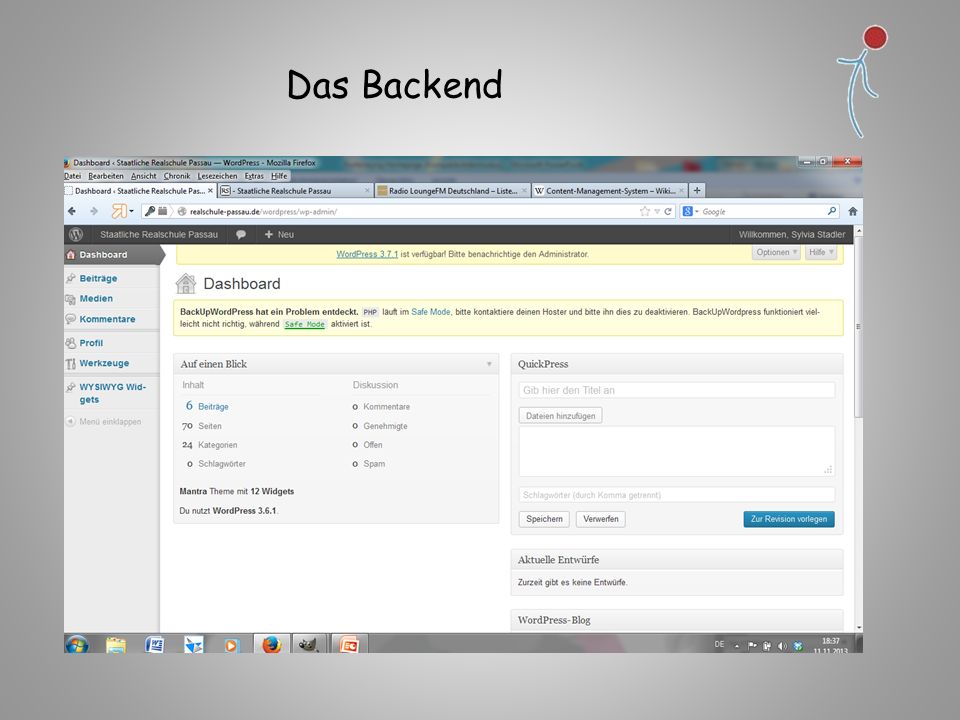Go back with the browser back arrow
The image size is (960, 720).
point(72,211)
